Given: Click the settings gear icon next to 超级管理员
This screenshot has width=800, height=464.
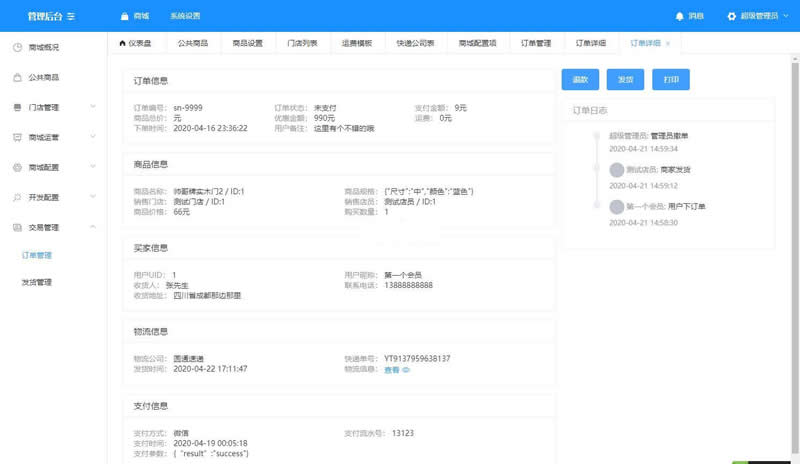Looking at the screenshot, I should [x=732, y=16].
